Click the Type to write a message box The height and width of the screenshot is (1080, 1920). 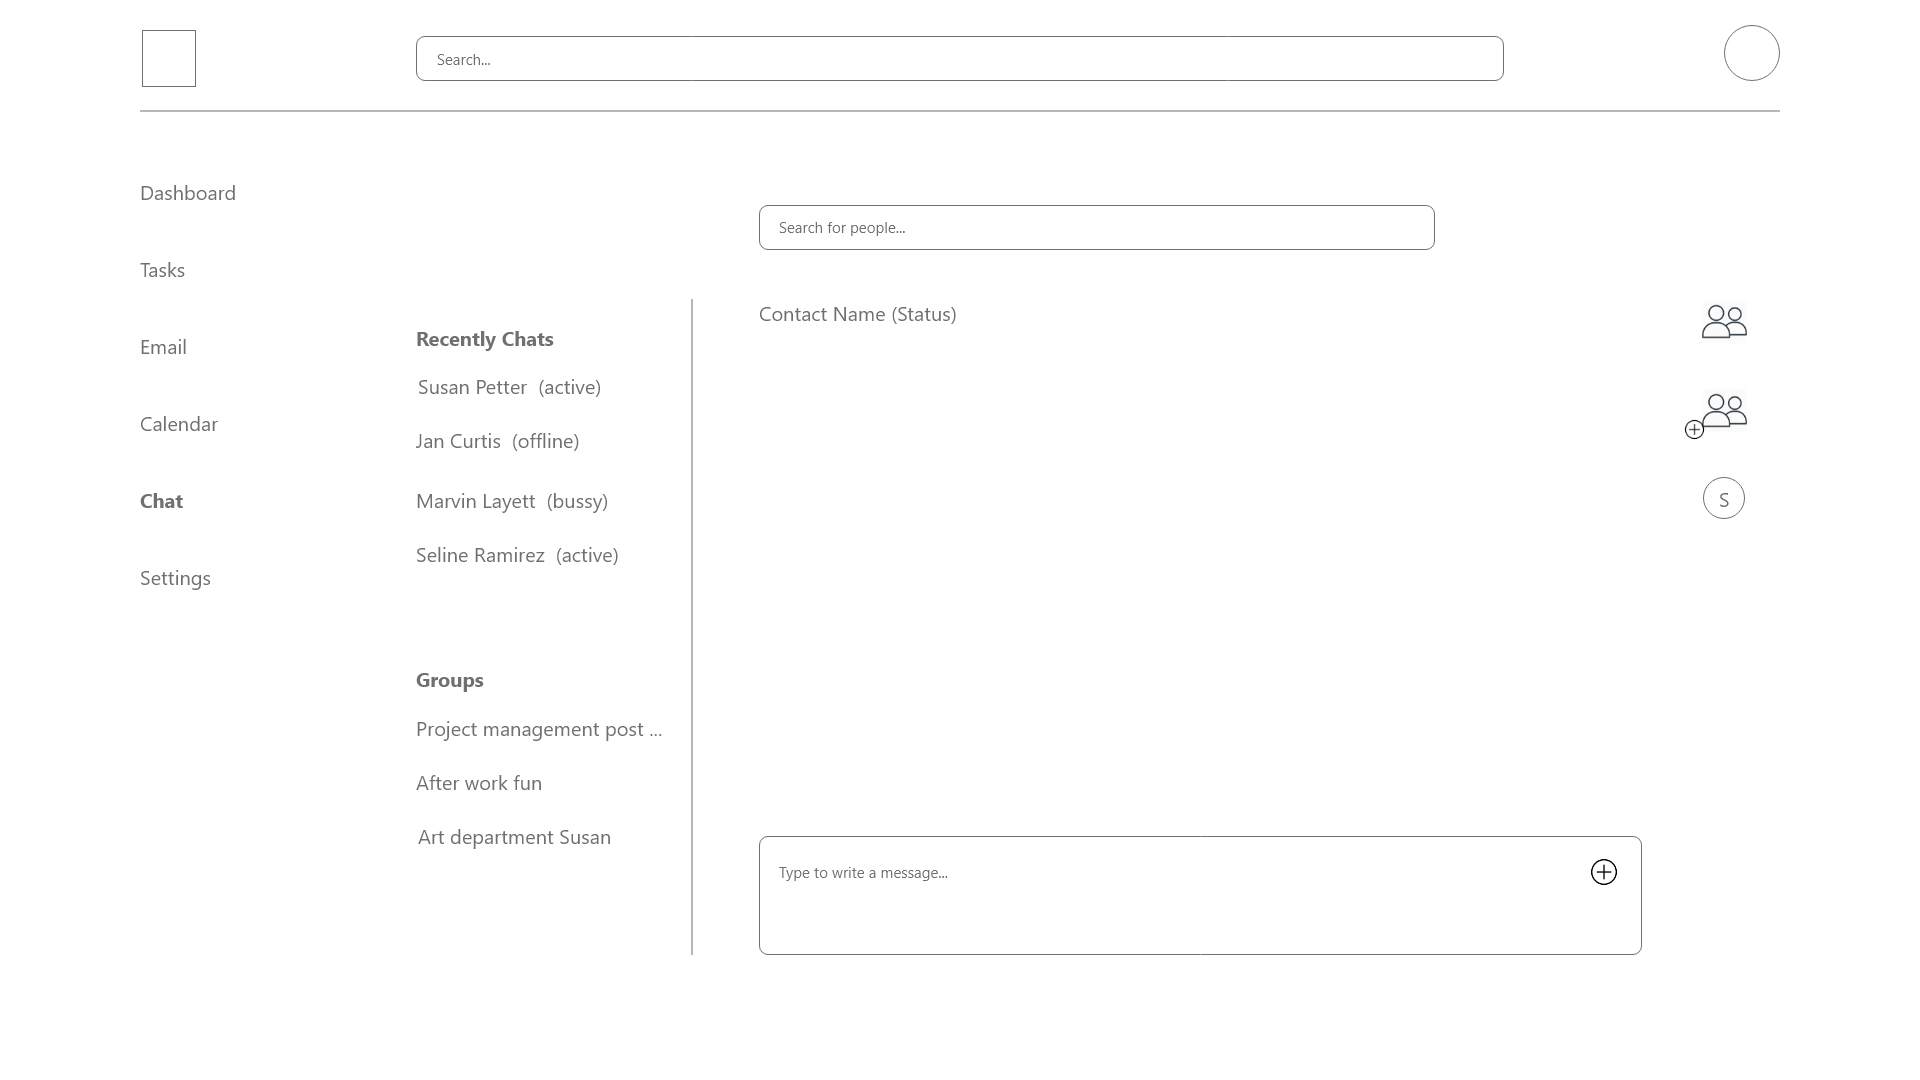pyautogui.click(x=1200, y=895)
